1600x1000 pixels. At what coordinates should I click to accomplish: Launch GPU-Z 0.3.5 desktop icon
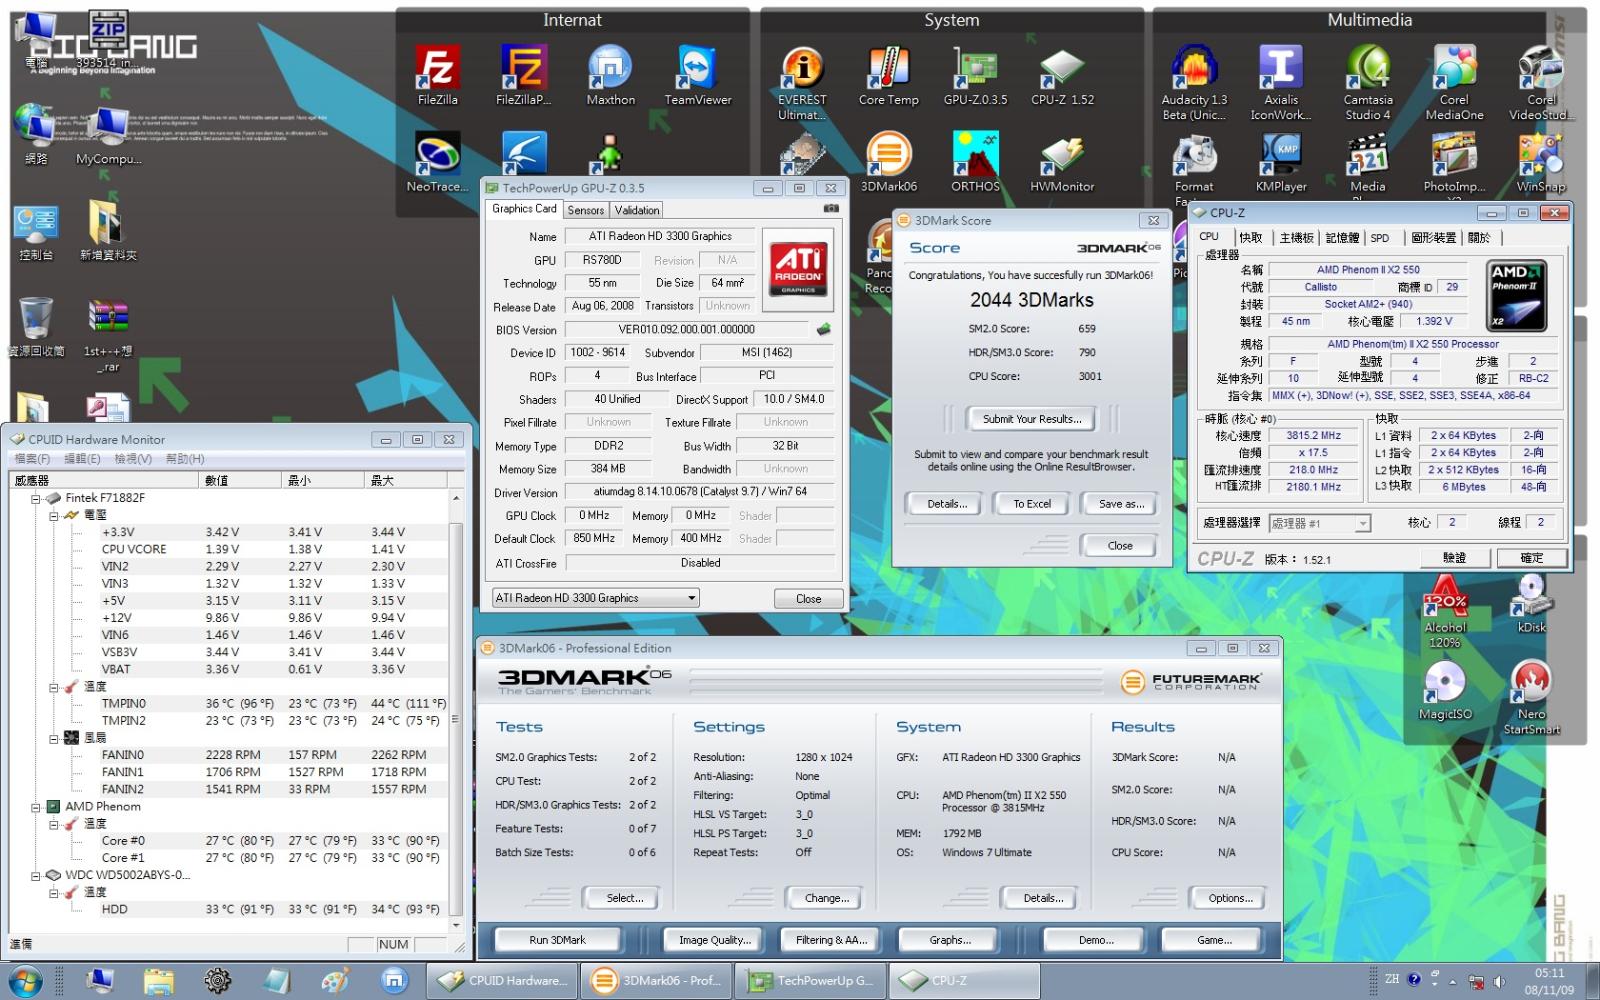[975, 76]
